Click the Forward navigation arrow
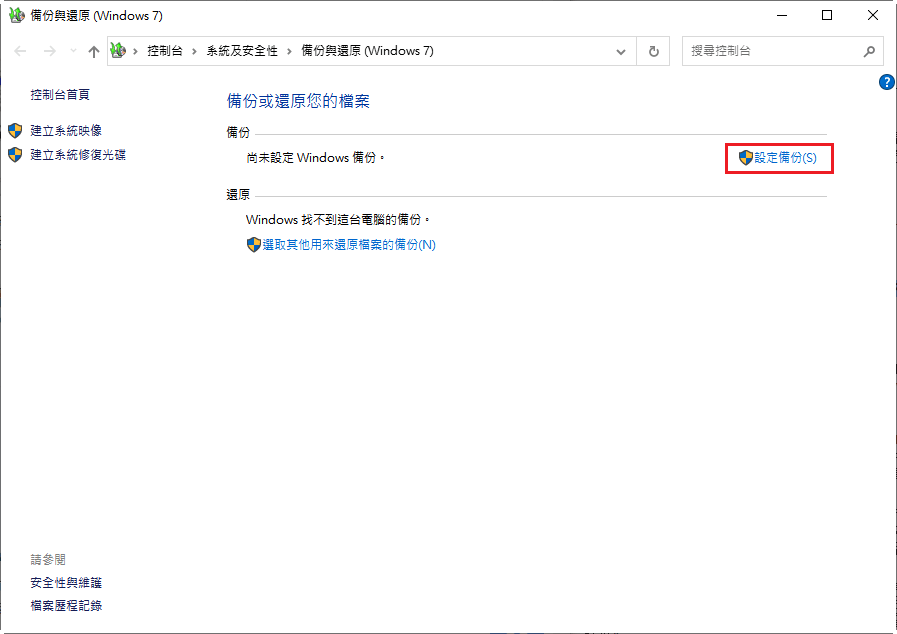Screen dimensions: 897x634 pos(50,51)
